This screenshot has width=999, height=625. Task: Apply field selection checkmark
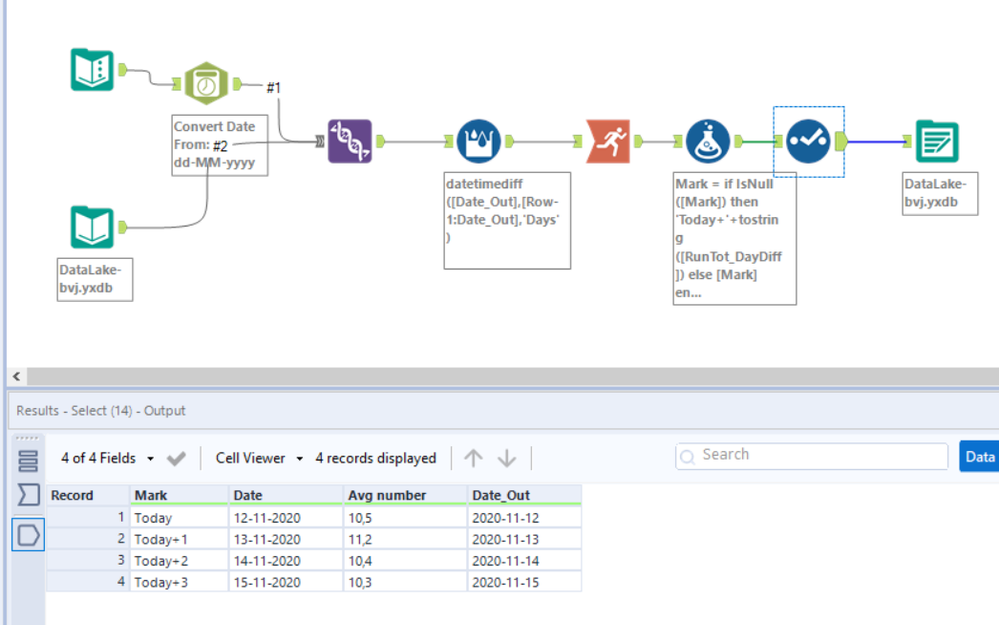pos(176,458)
